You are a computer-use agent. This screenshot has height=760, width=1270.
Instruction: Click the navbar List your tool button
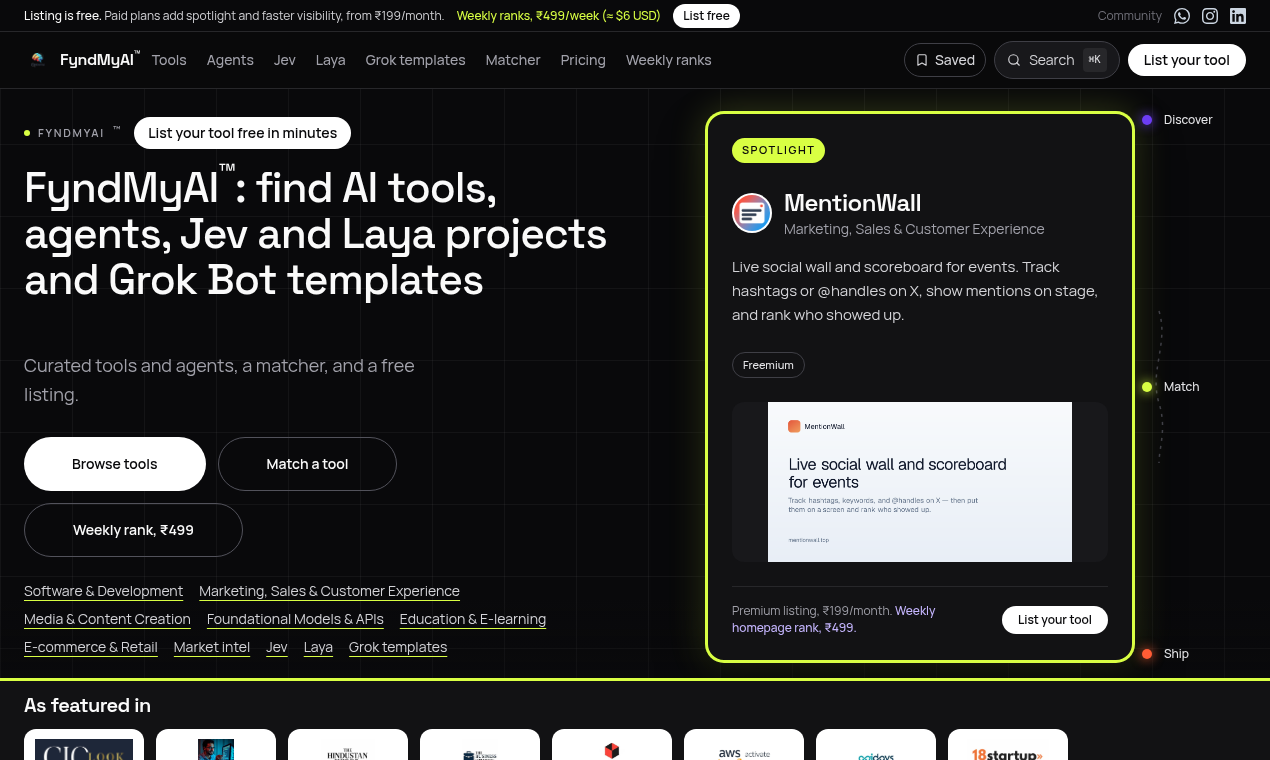[x=1187, y=60]
